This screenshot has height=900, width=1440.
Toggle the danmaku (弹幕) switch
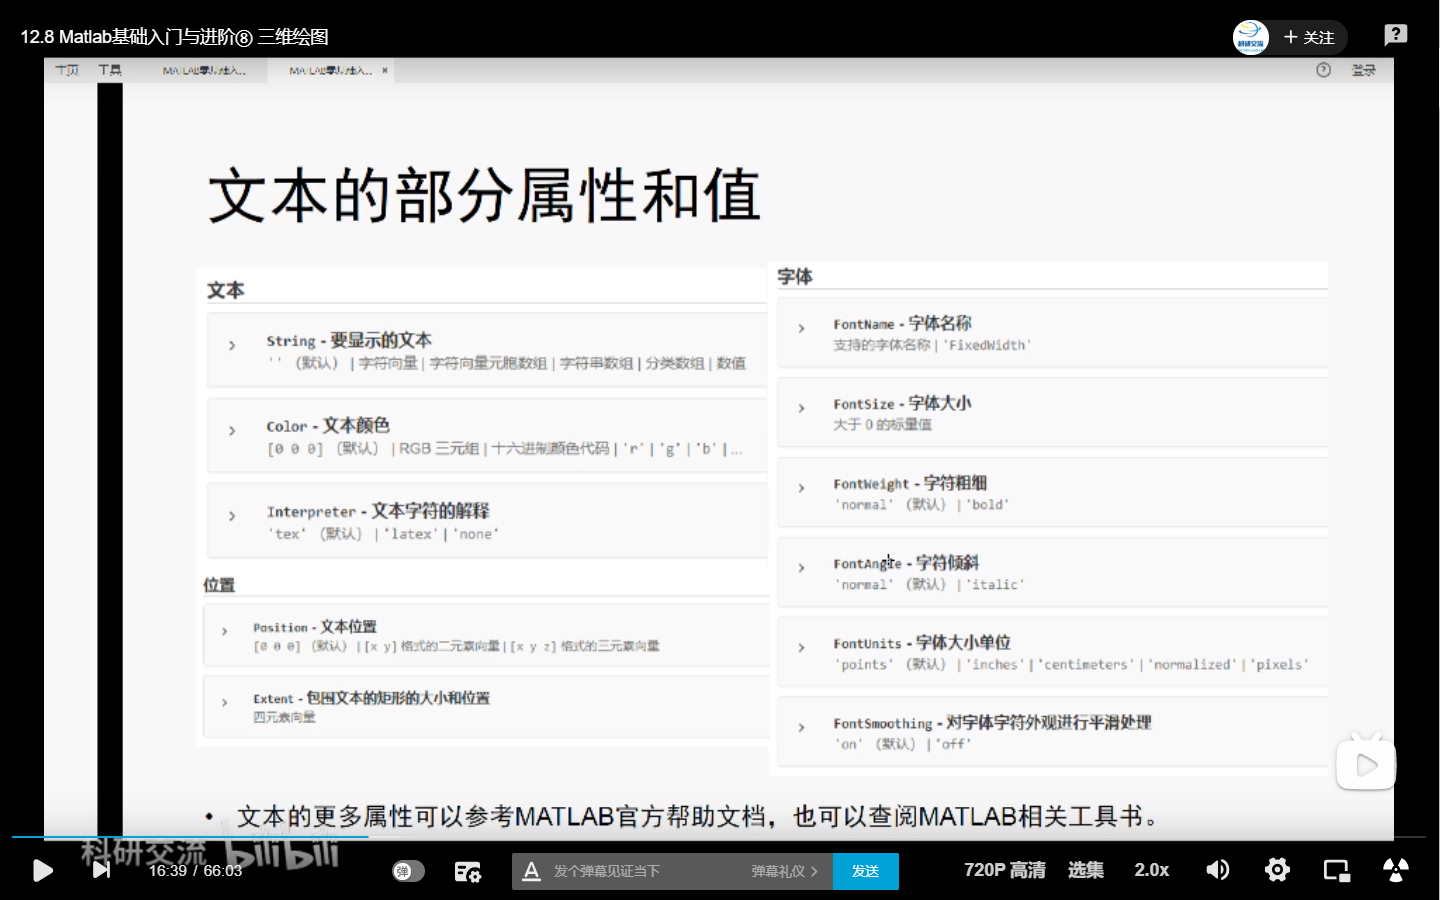408,871
